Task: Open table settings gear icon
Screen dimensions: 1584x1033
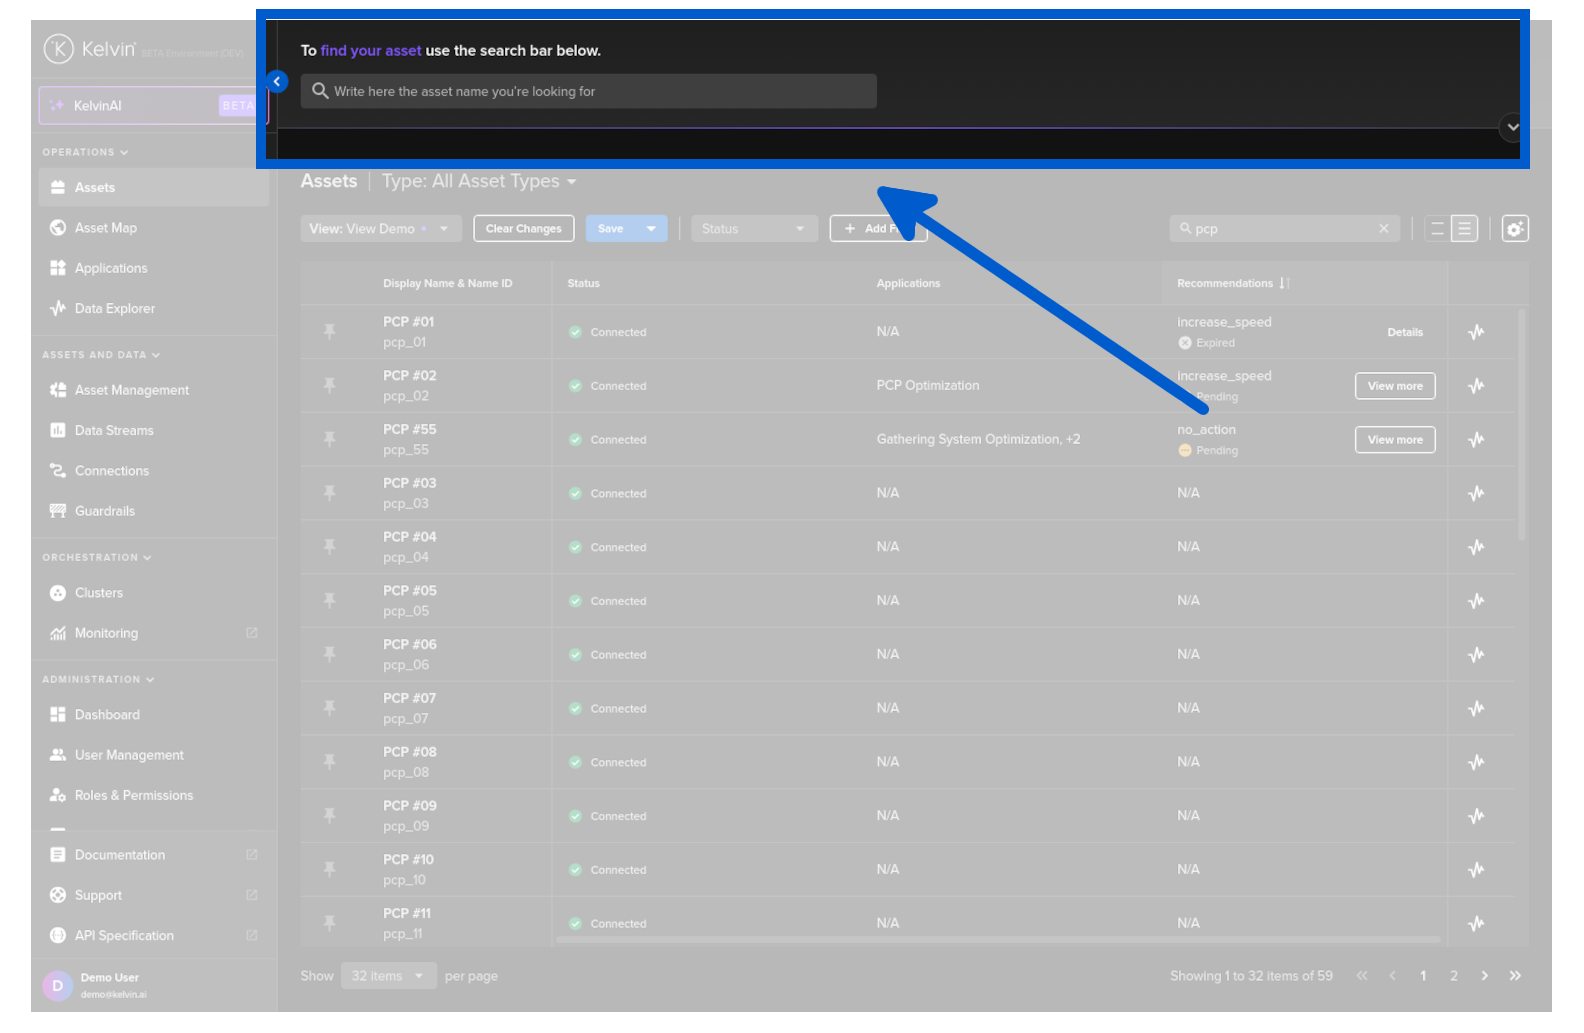Action: [x=1515, y=229]
